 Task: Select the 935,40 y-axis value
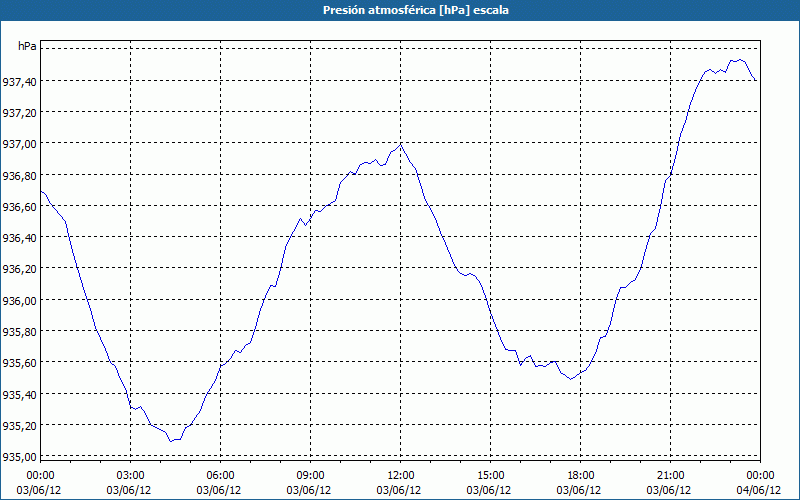19,394
